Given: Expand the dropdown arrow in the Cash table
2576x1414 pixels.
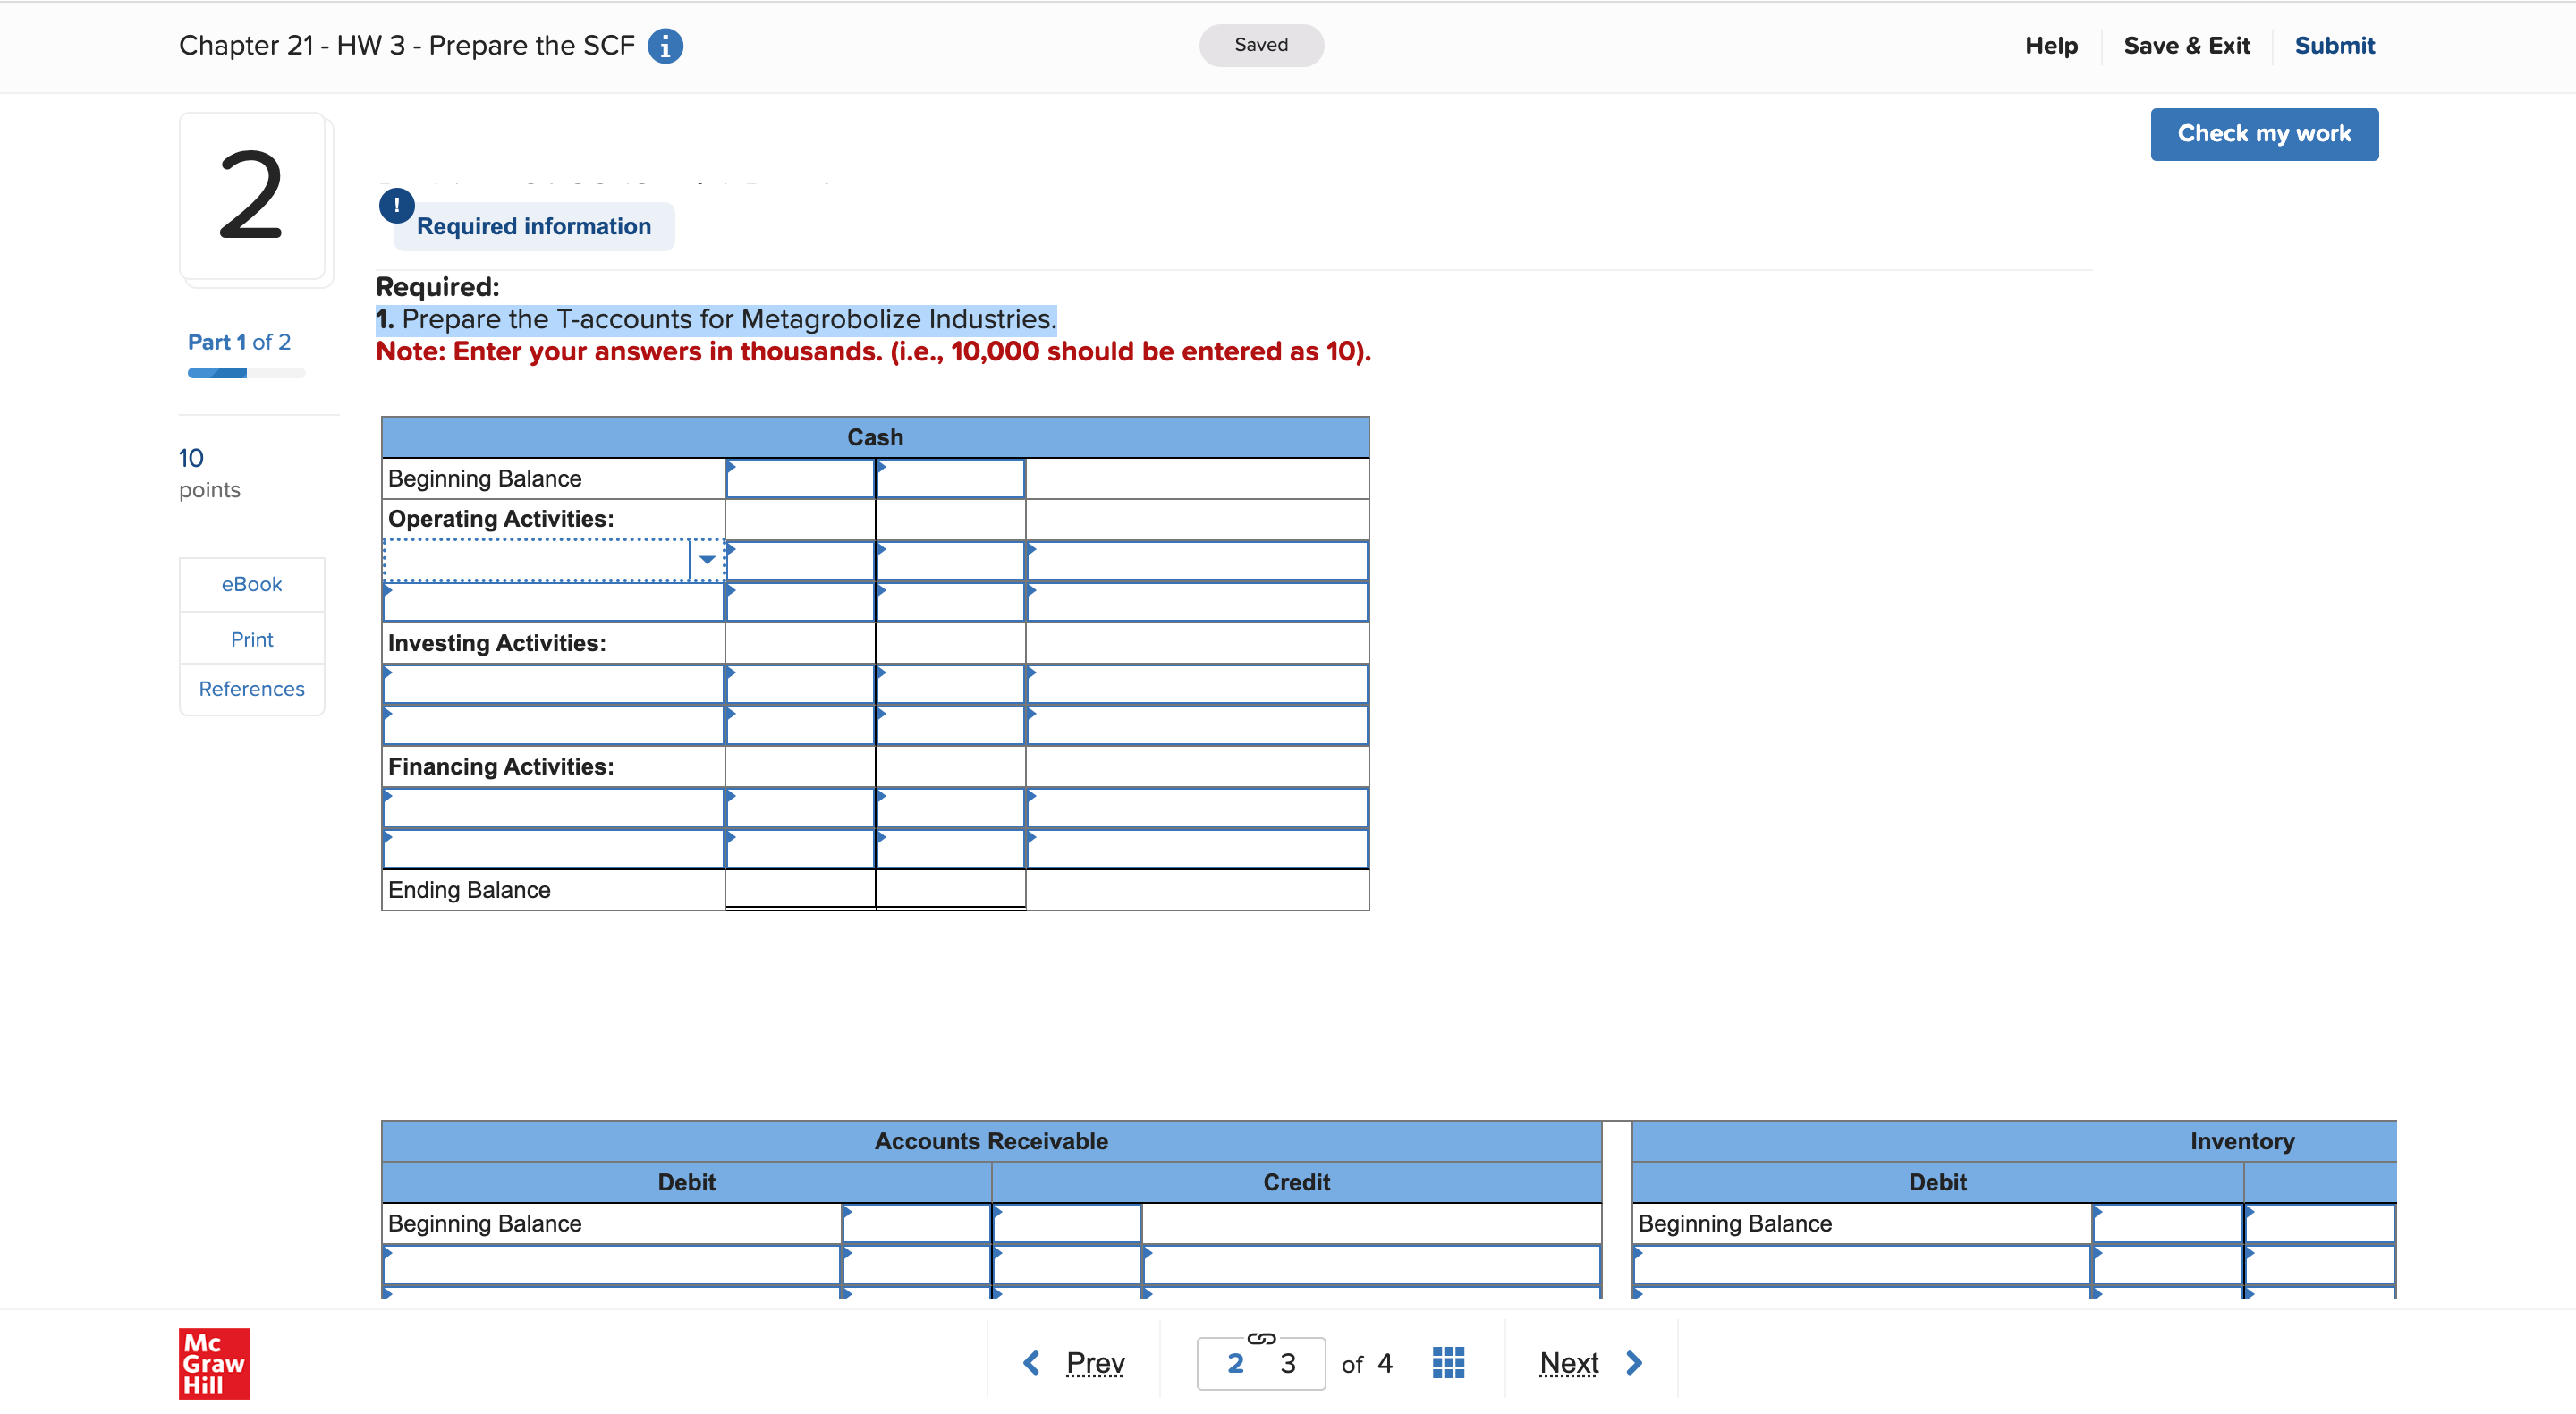Looking at the screenshot, I should coord(707,560).
